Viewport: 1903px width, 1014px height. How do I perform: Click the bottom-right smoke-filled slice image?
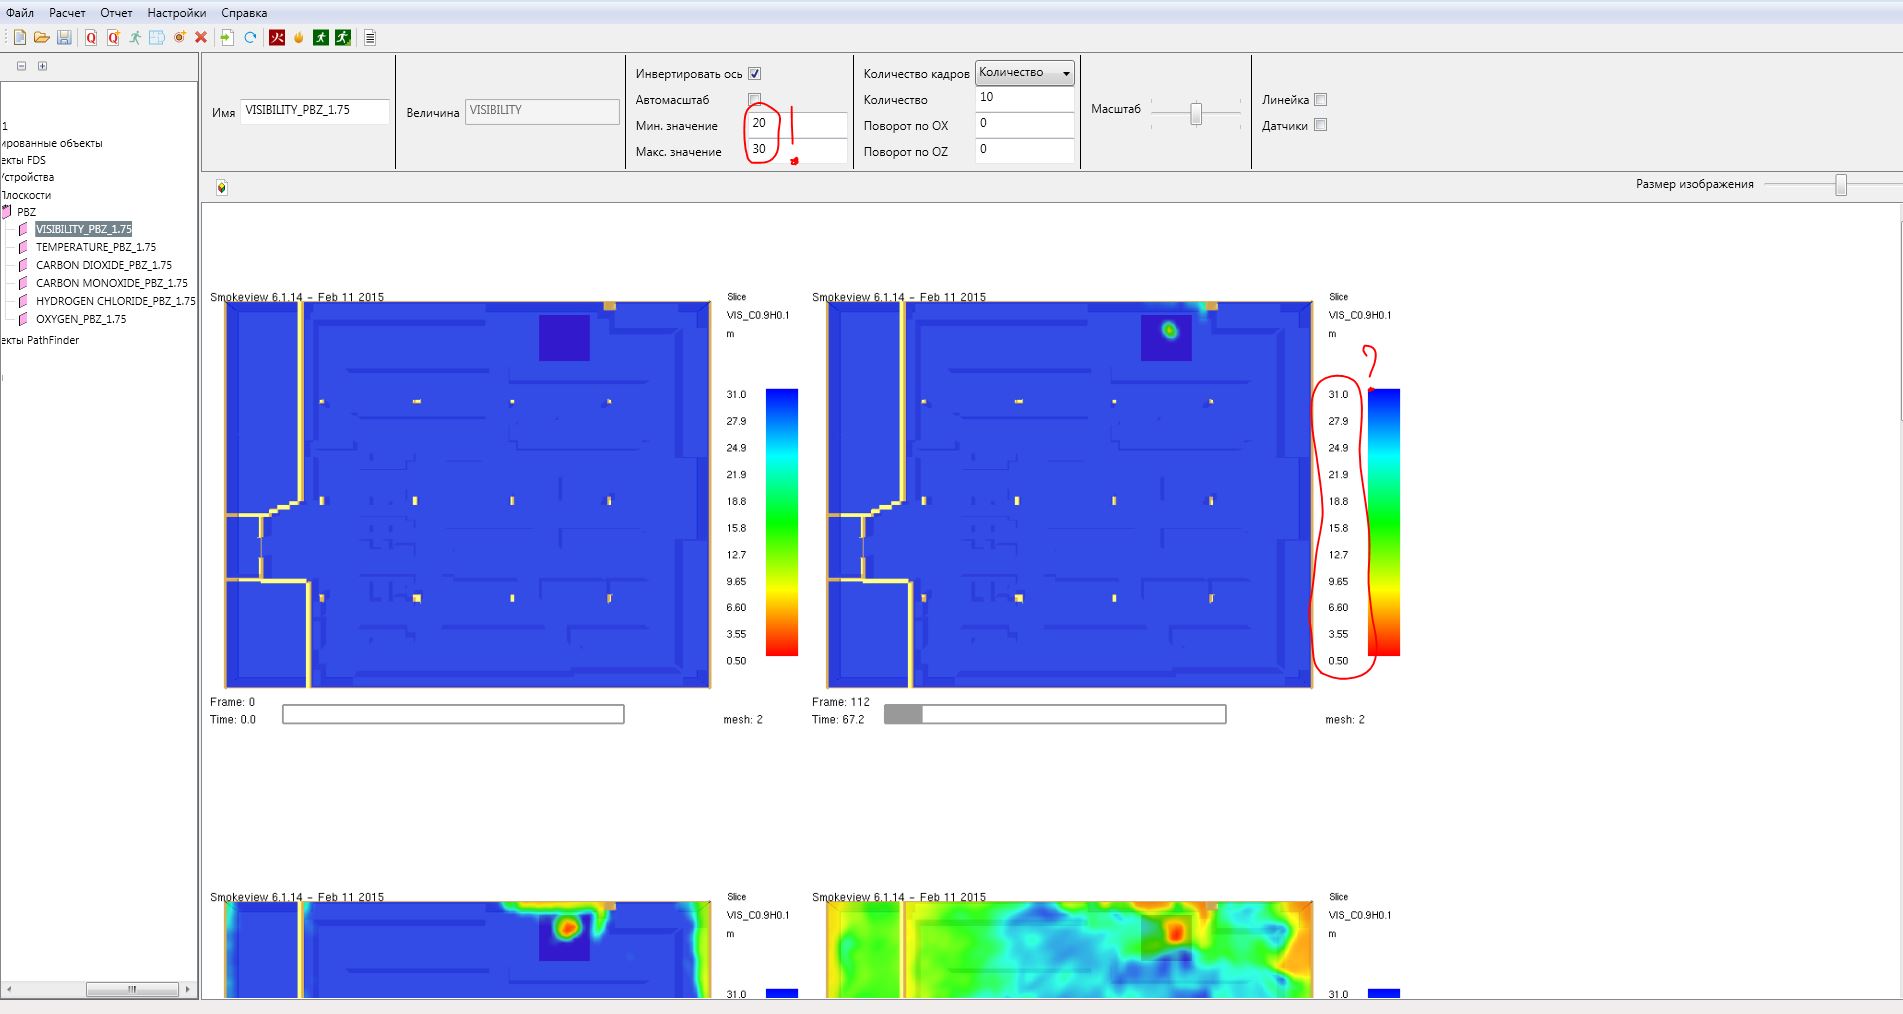coord(1070,950)
